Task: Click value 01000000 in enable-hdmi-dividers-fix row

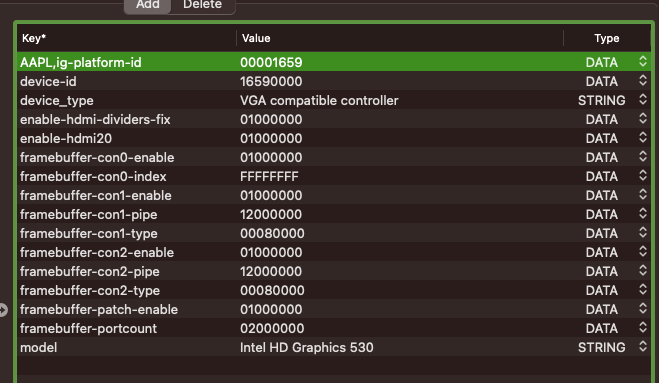Action: coord(271,120)
